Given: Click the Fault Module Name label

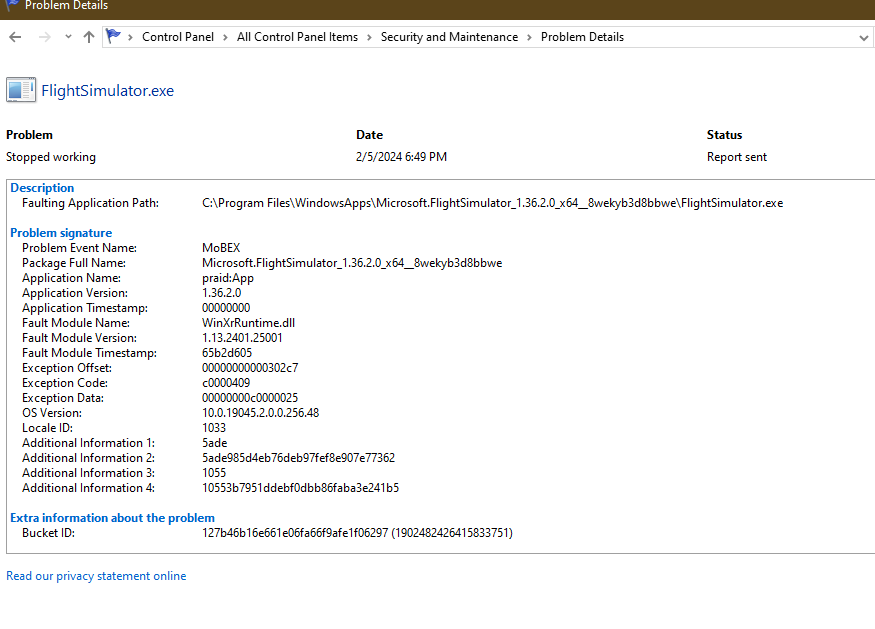Looking at the screenshot, I should tap(76, 323).
